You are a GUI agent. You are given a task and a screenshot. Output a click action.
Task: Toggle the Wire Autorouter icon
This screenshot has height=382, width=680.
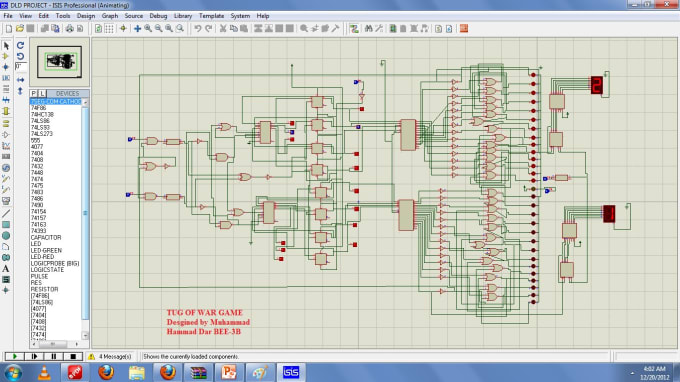tap(354, 29)
